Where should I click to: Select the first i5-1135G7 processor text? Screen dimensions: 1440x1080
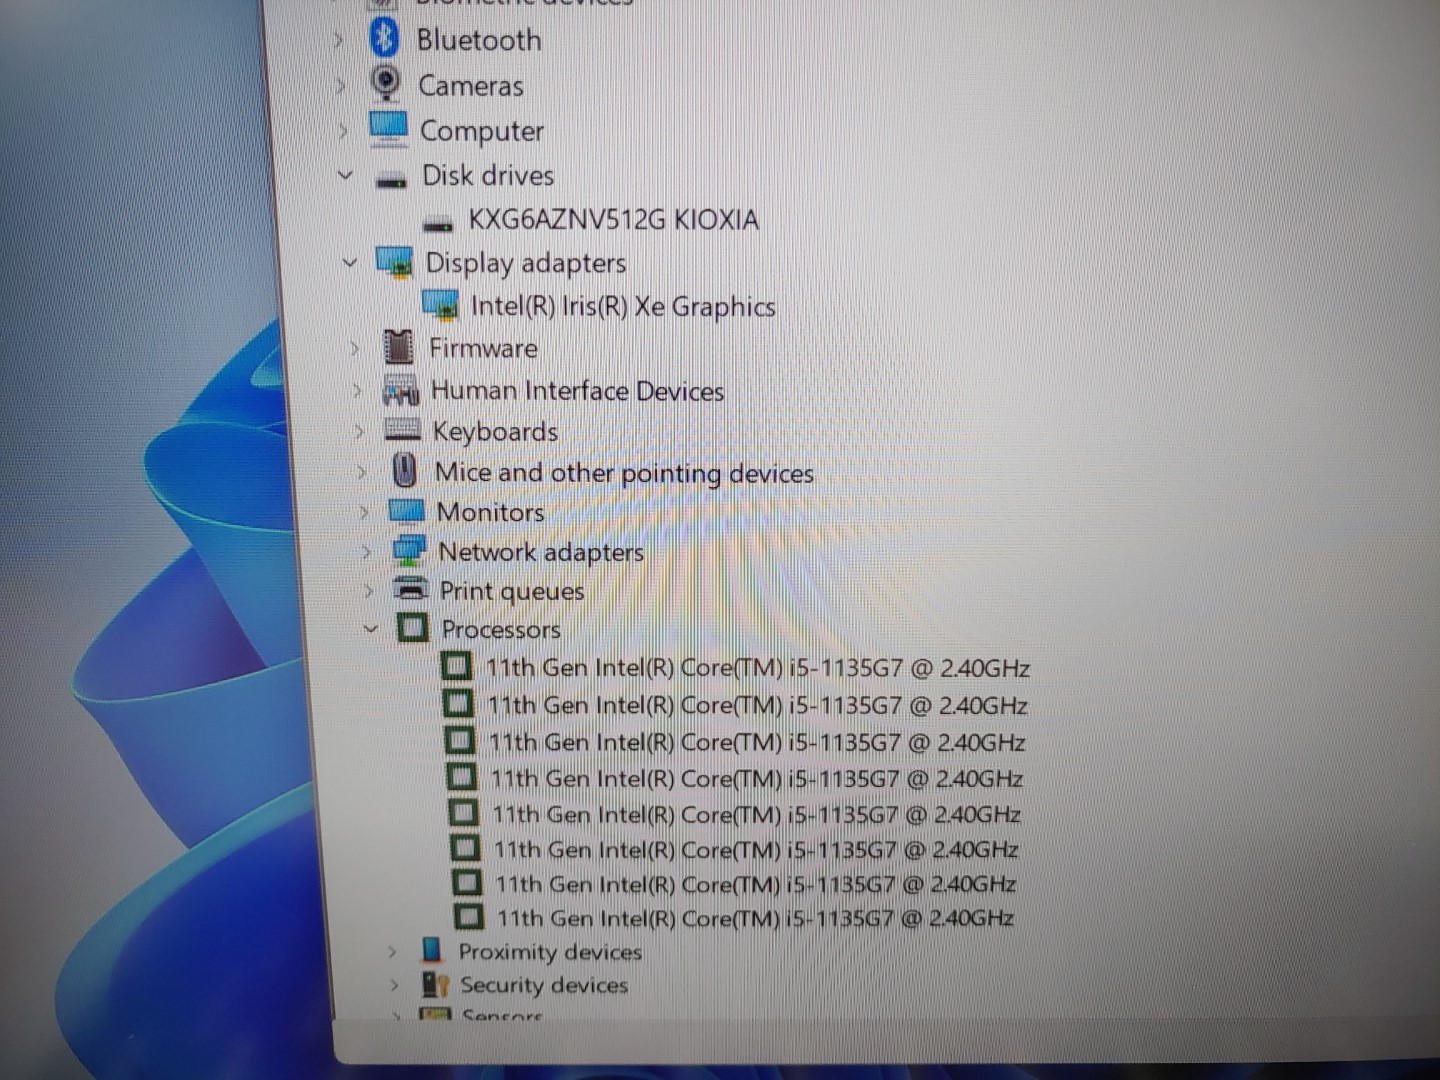(758, 667)
